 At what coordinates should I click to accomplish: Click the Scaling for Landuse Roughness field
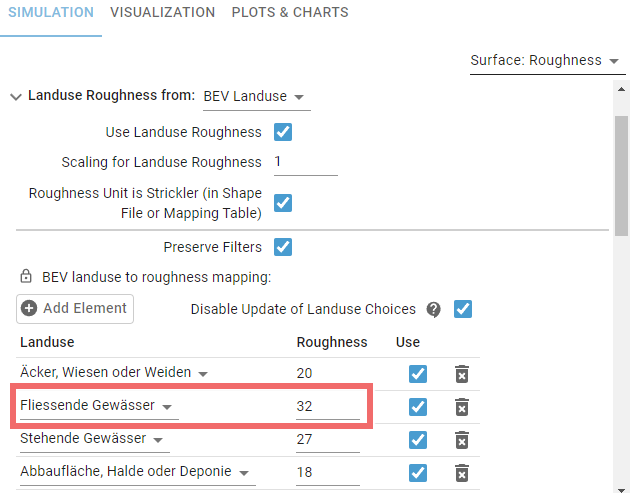pyautogui.click(x=304, y=162)
